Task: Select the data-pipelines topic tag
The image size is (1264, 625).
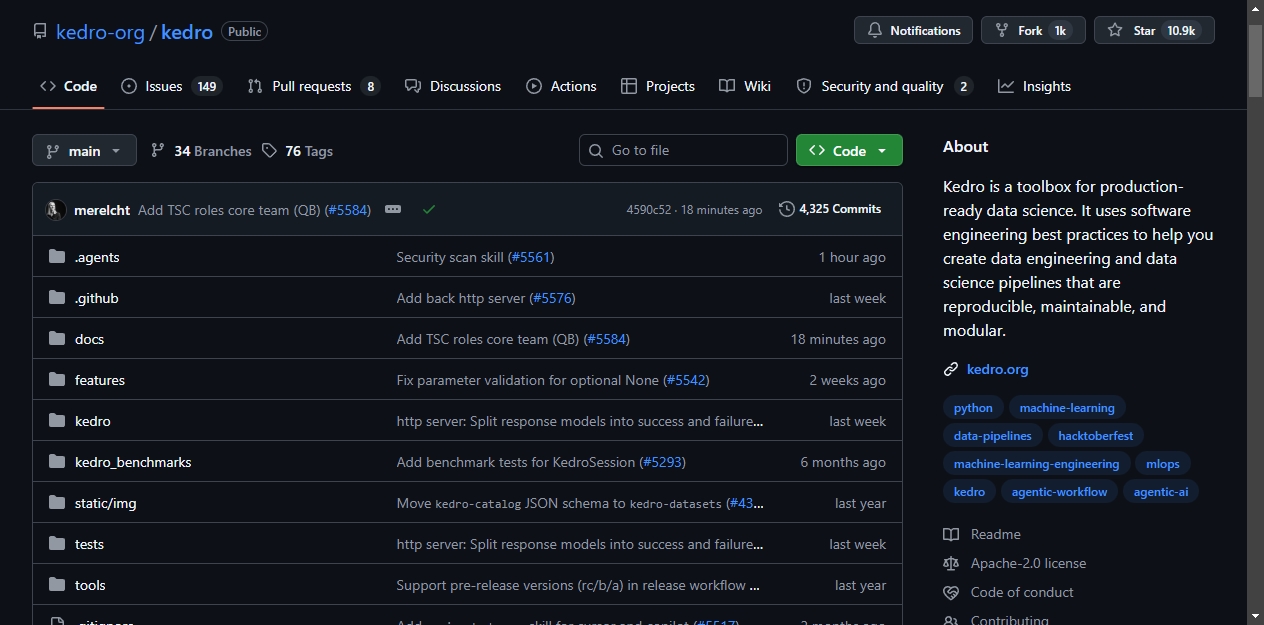Action: pos(993,435)
